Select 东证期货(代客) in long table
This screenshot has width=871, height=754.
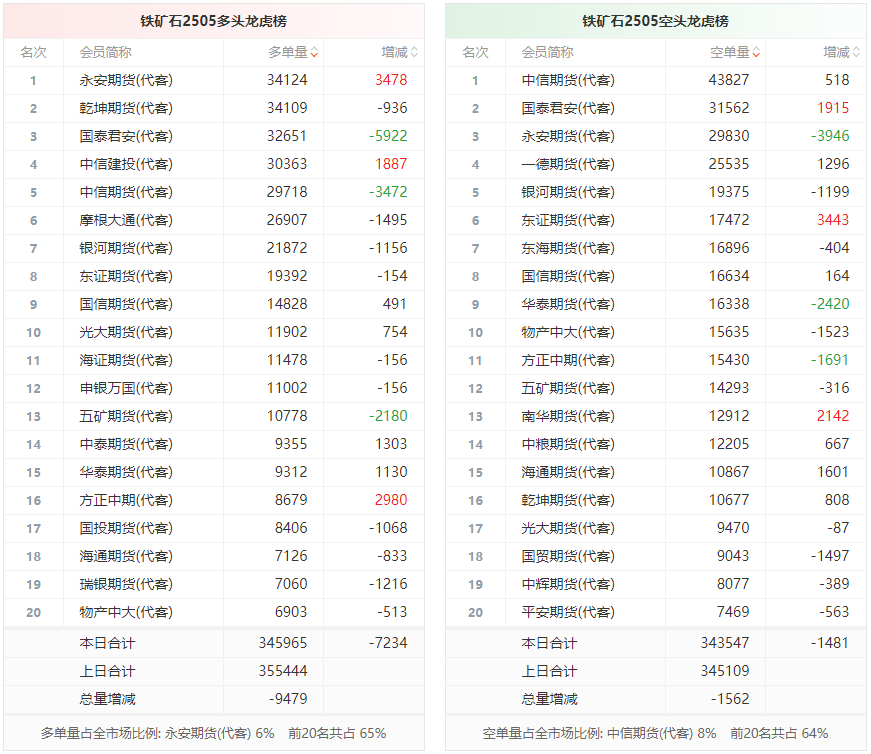[x=126, y=277]
